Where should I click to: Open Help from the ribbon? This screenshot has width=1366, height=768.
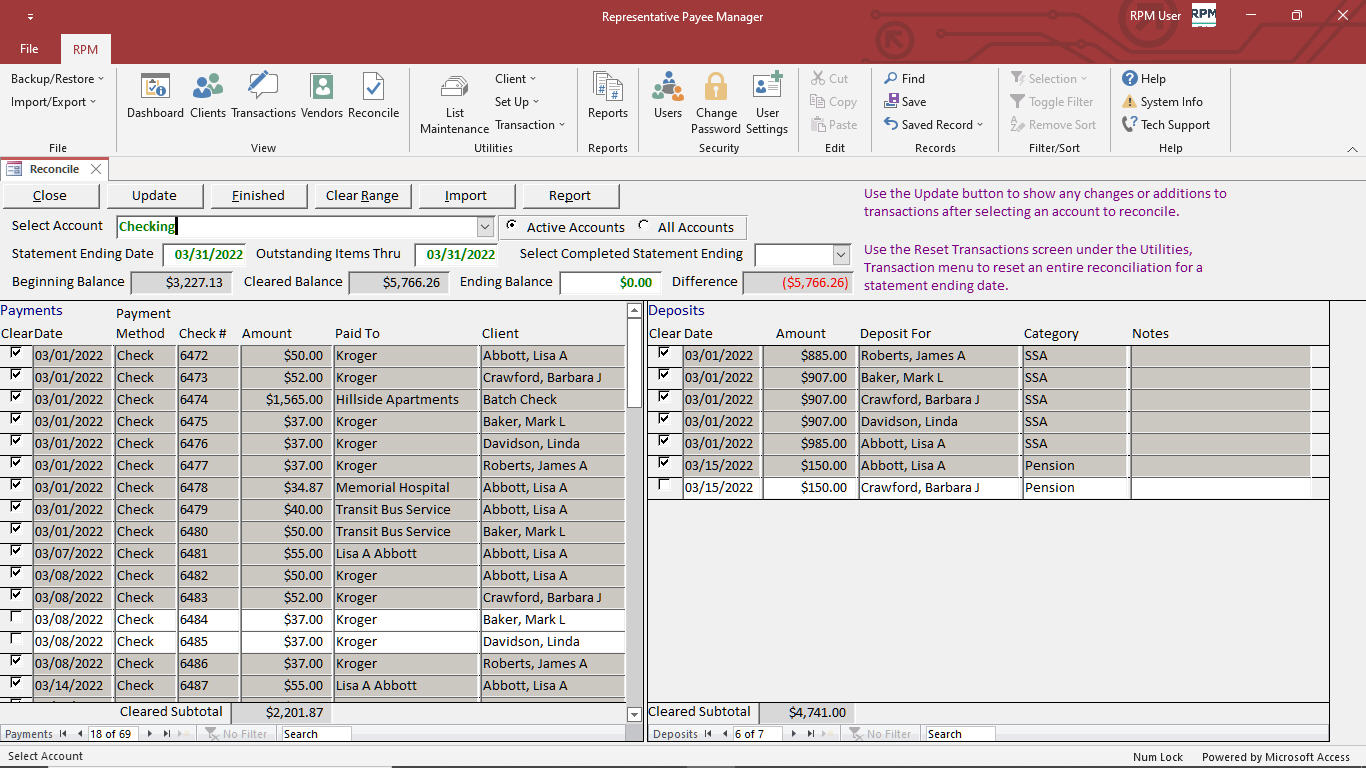[1143, 79]
